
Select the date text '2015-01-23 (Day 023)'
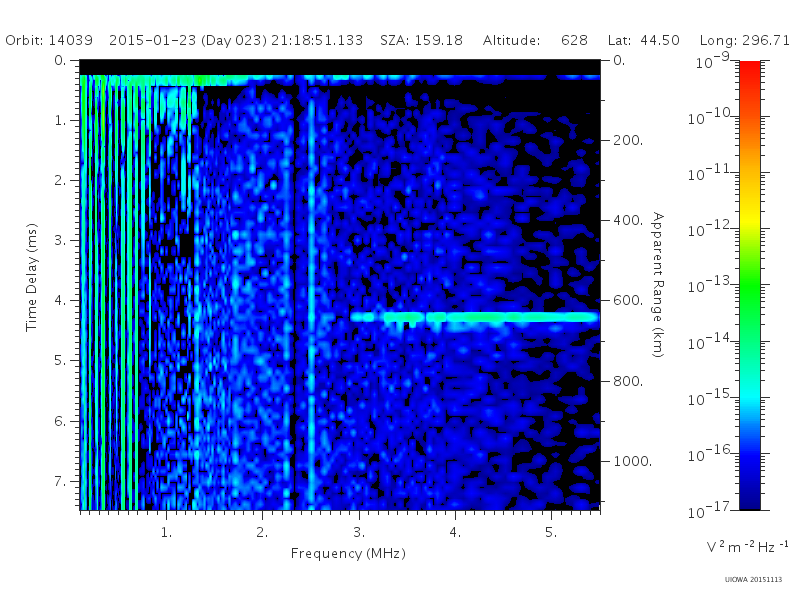(188, 40)
